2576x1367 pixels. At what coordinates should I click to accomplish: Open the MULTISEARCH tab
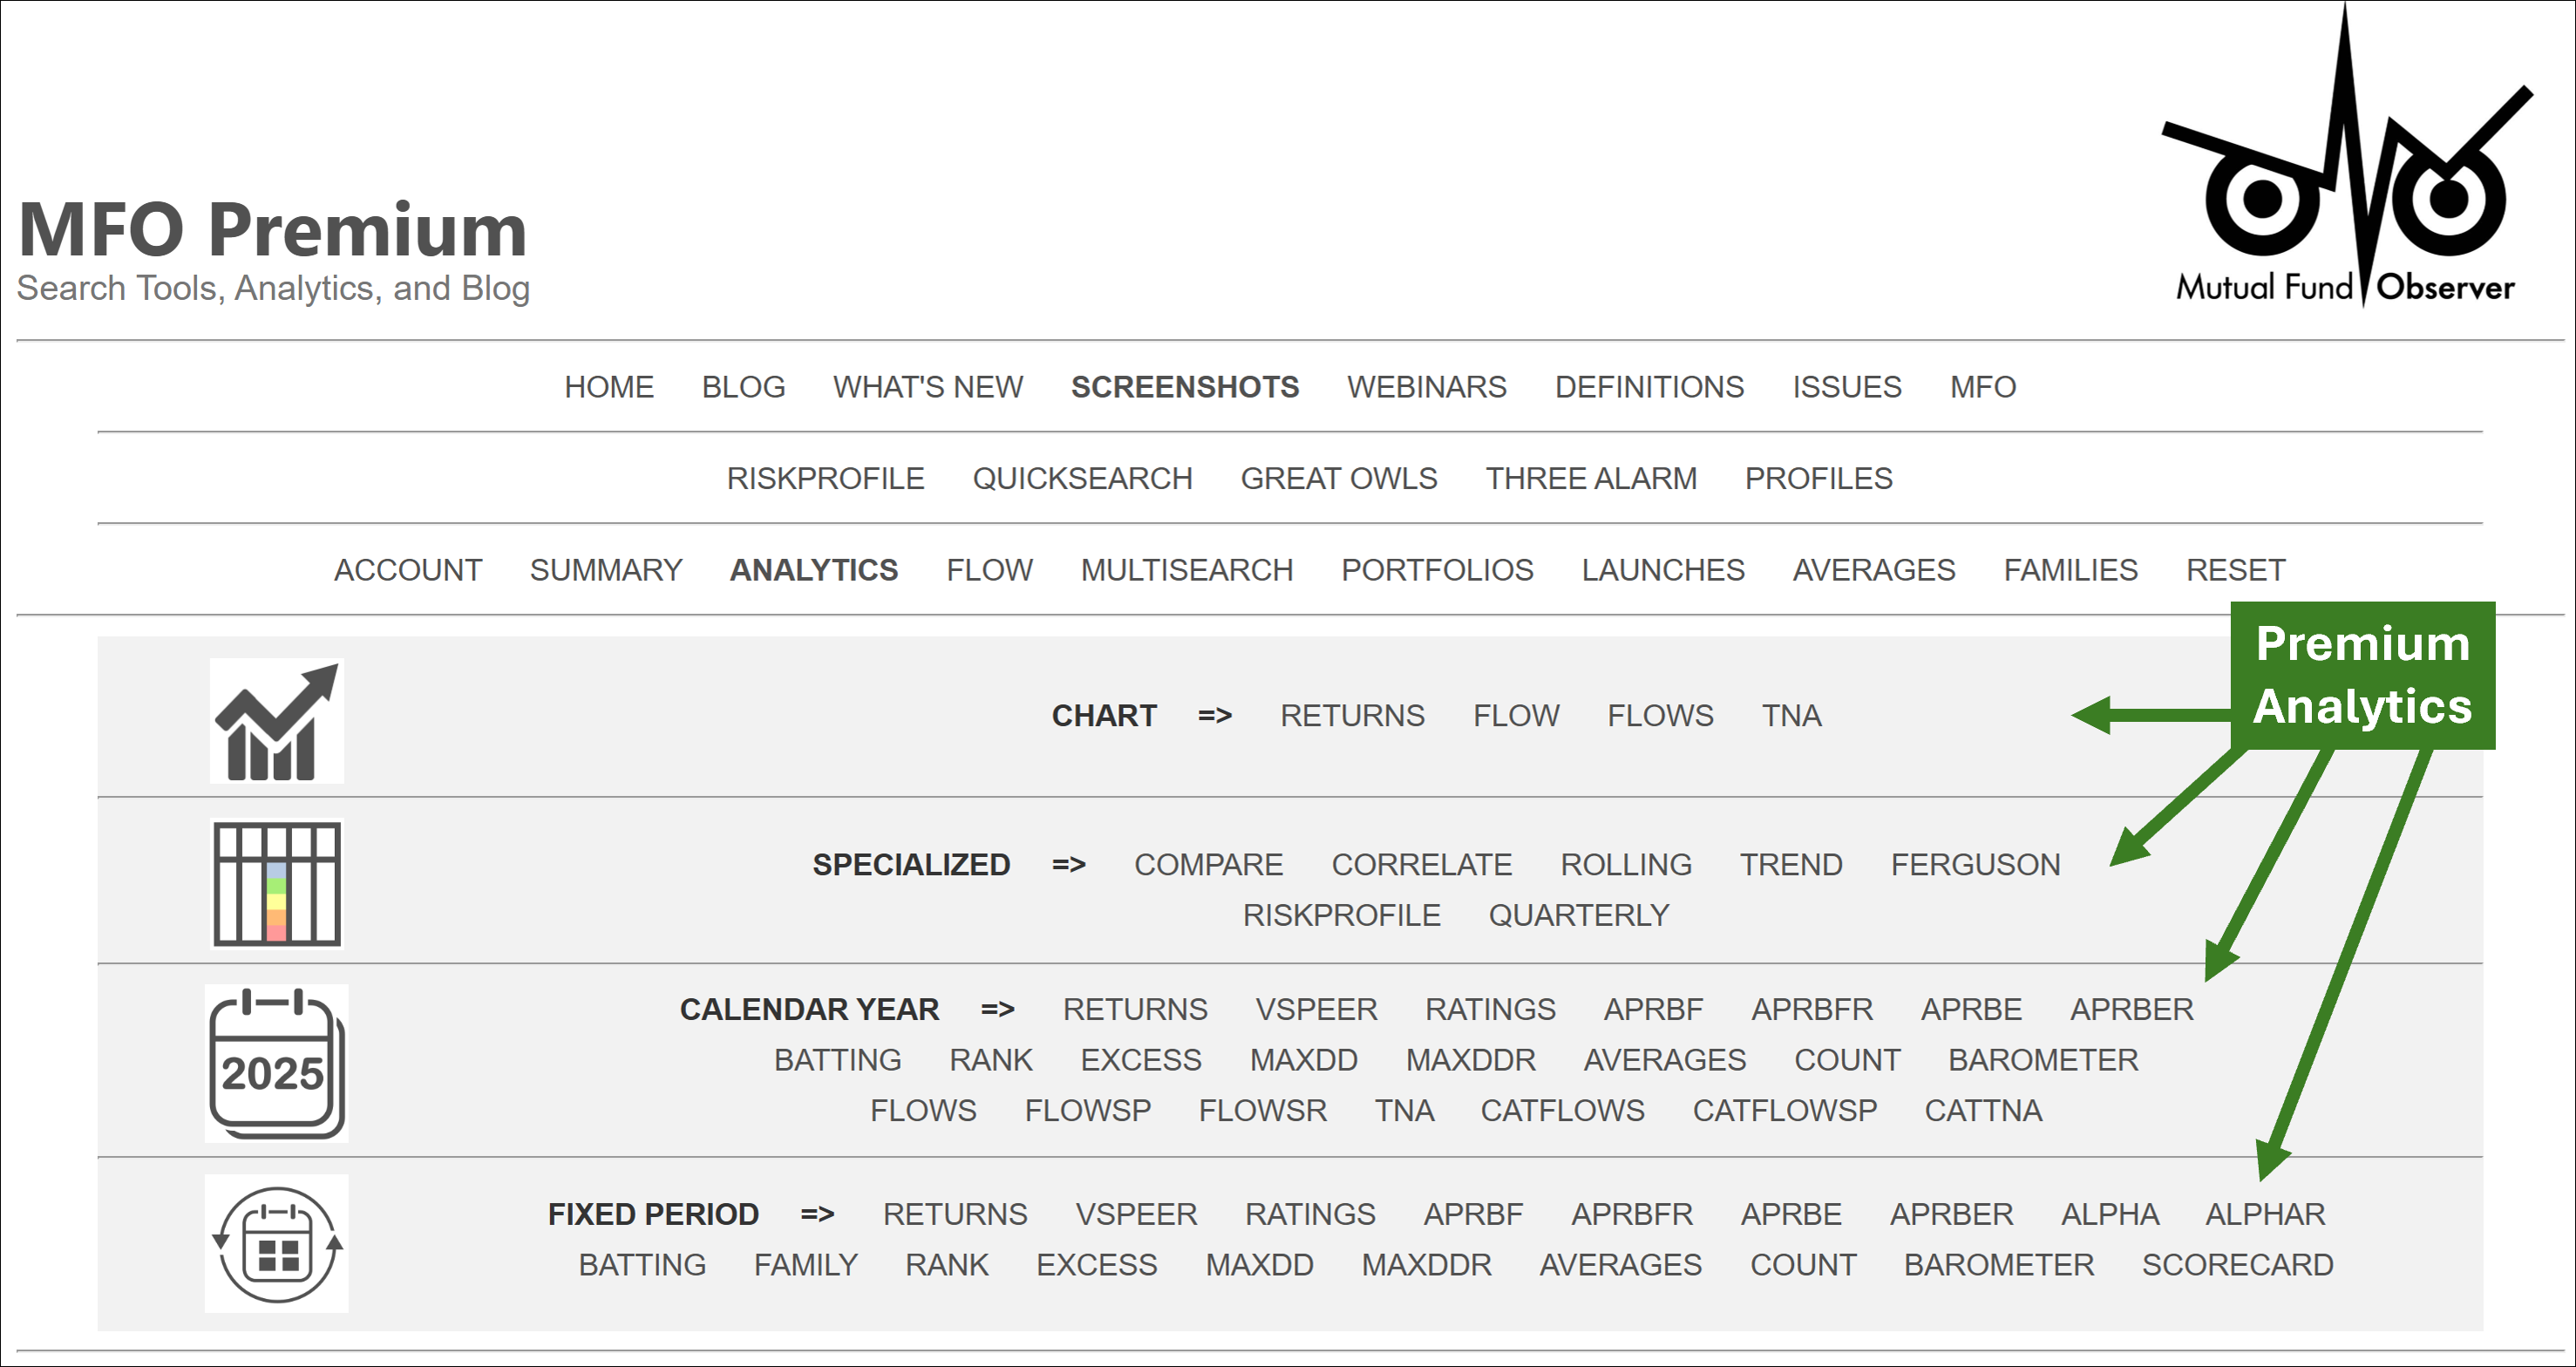(1187, 570)
